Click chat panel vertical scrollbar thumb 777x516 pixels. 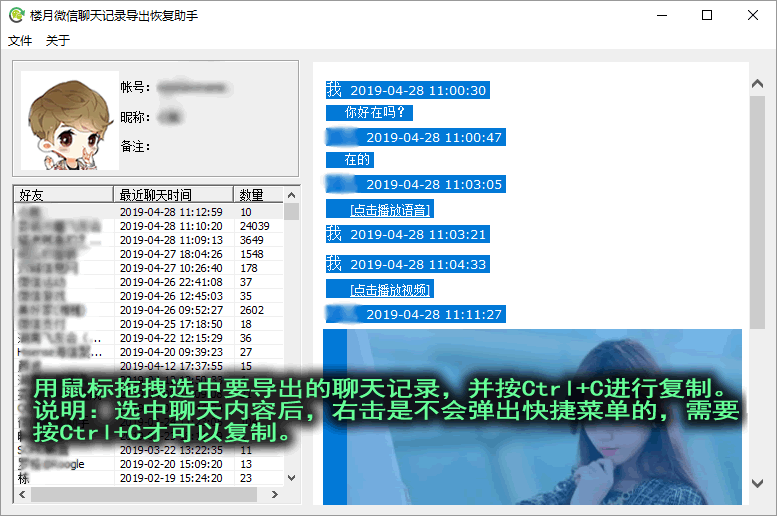click(x=757, y=212)
